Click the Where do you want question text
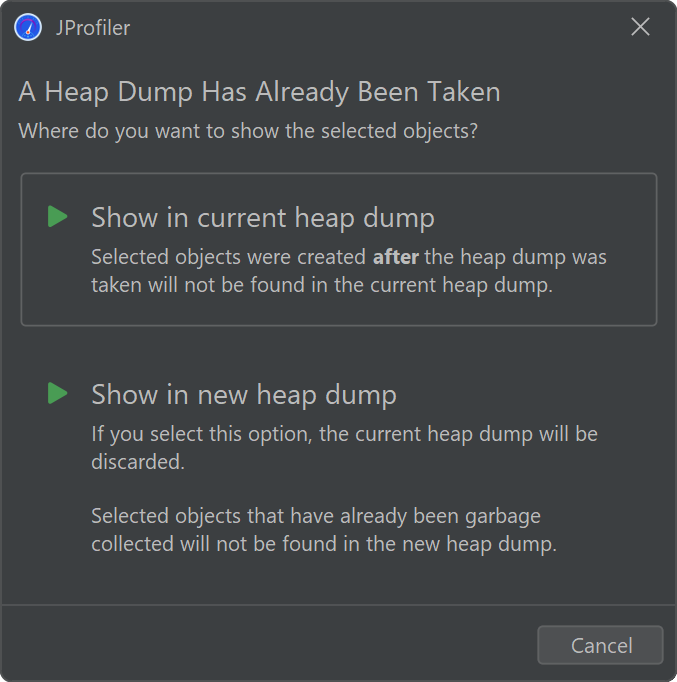The image size is (677, 682). pyautogui.click(x=248, y=131)
